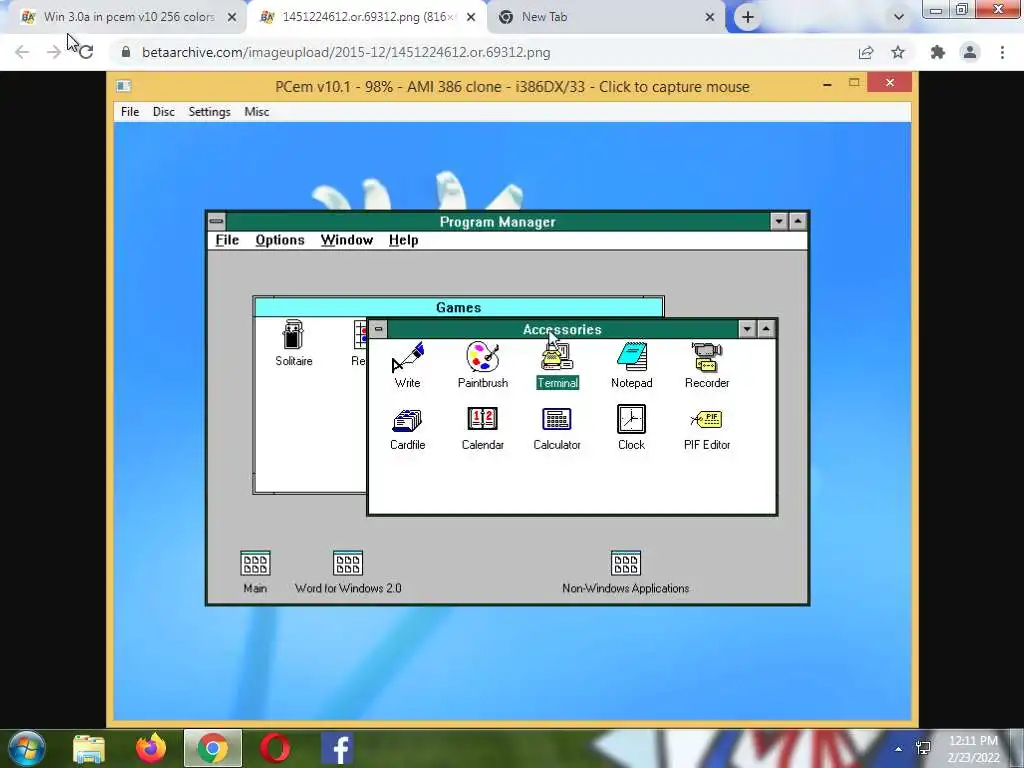
Task: Open Non-Windows Applications group icon
Action: pos(626,572)
